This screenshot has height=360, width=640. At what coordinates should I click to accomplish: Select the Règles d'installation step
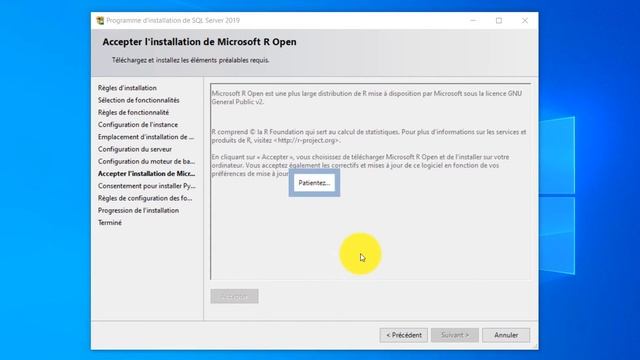coord(127,88)
